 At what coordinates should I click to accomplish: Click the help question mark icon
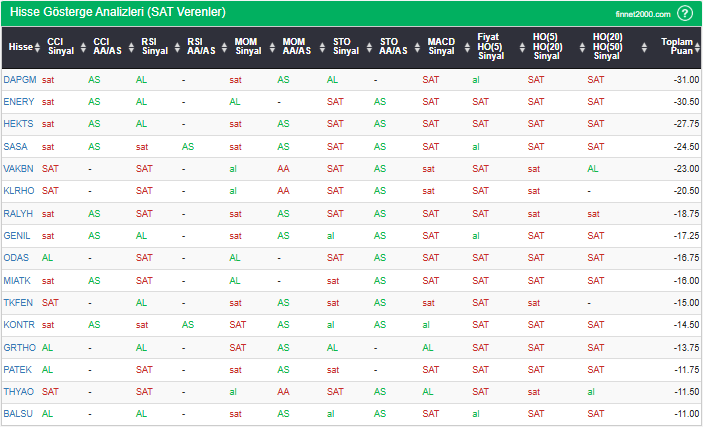click(x=685, y=13)
